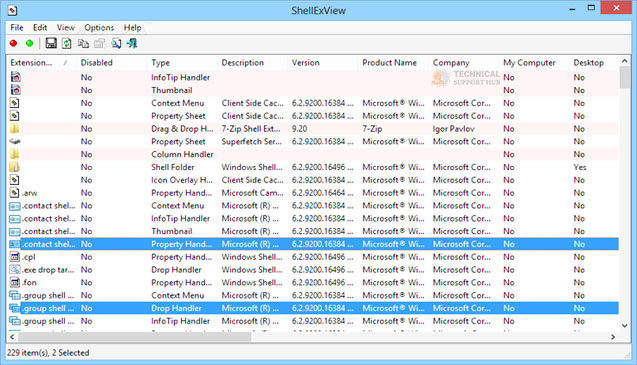The height and width of the screenshot is (365, 637).
Task: Click the vertical scrollbar thumb
Action: tap(624, 77)
